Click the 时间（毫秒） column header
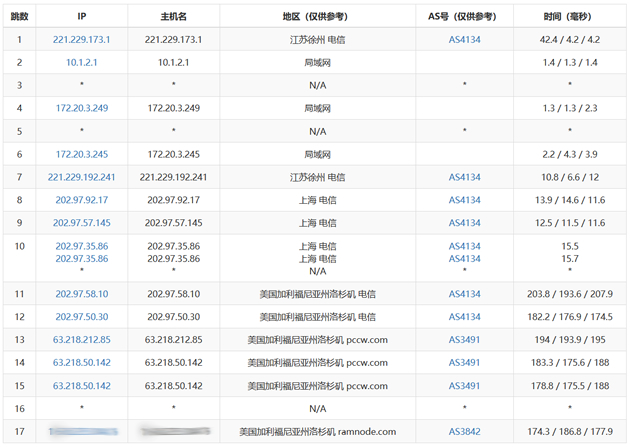630x447 pixels. [x=570, y=17]
